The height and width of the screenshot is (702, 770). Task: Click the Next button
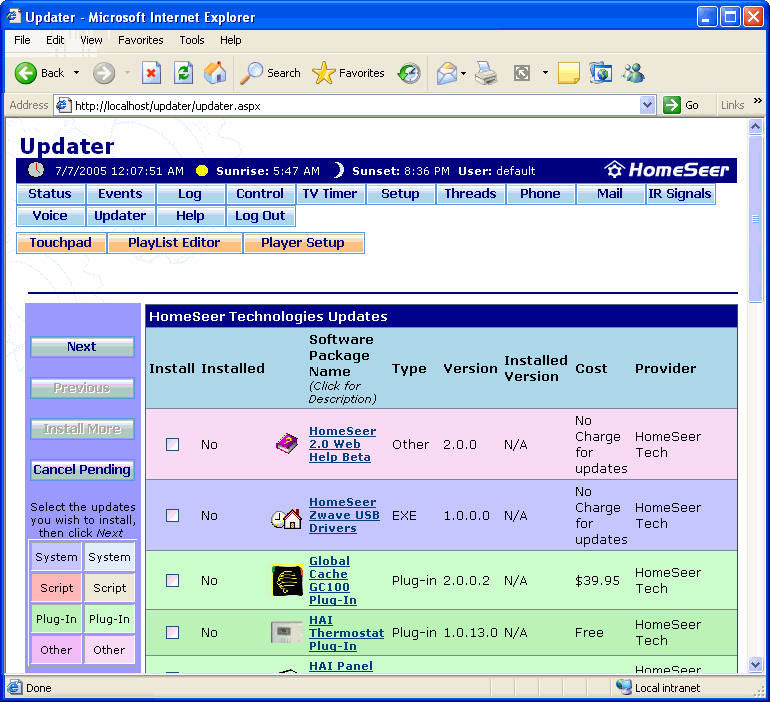82,347
